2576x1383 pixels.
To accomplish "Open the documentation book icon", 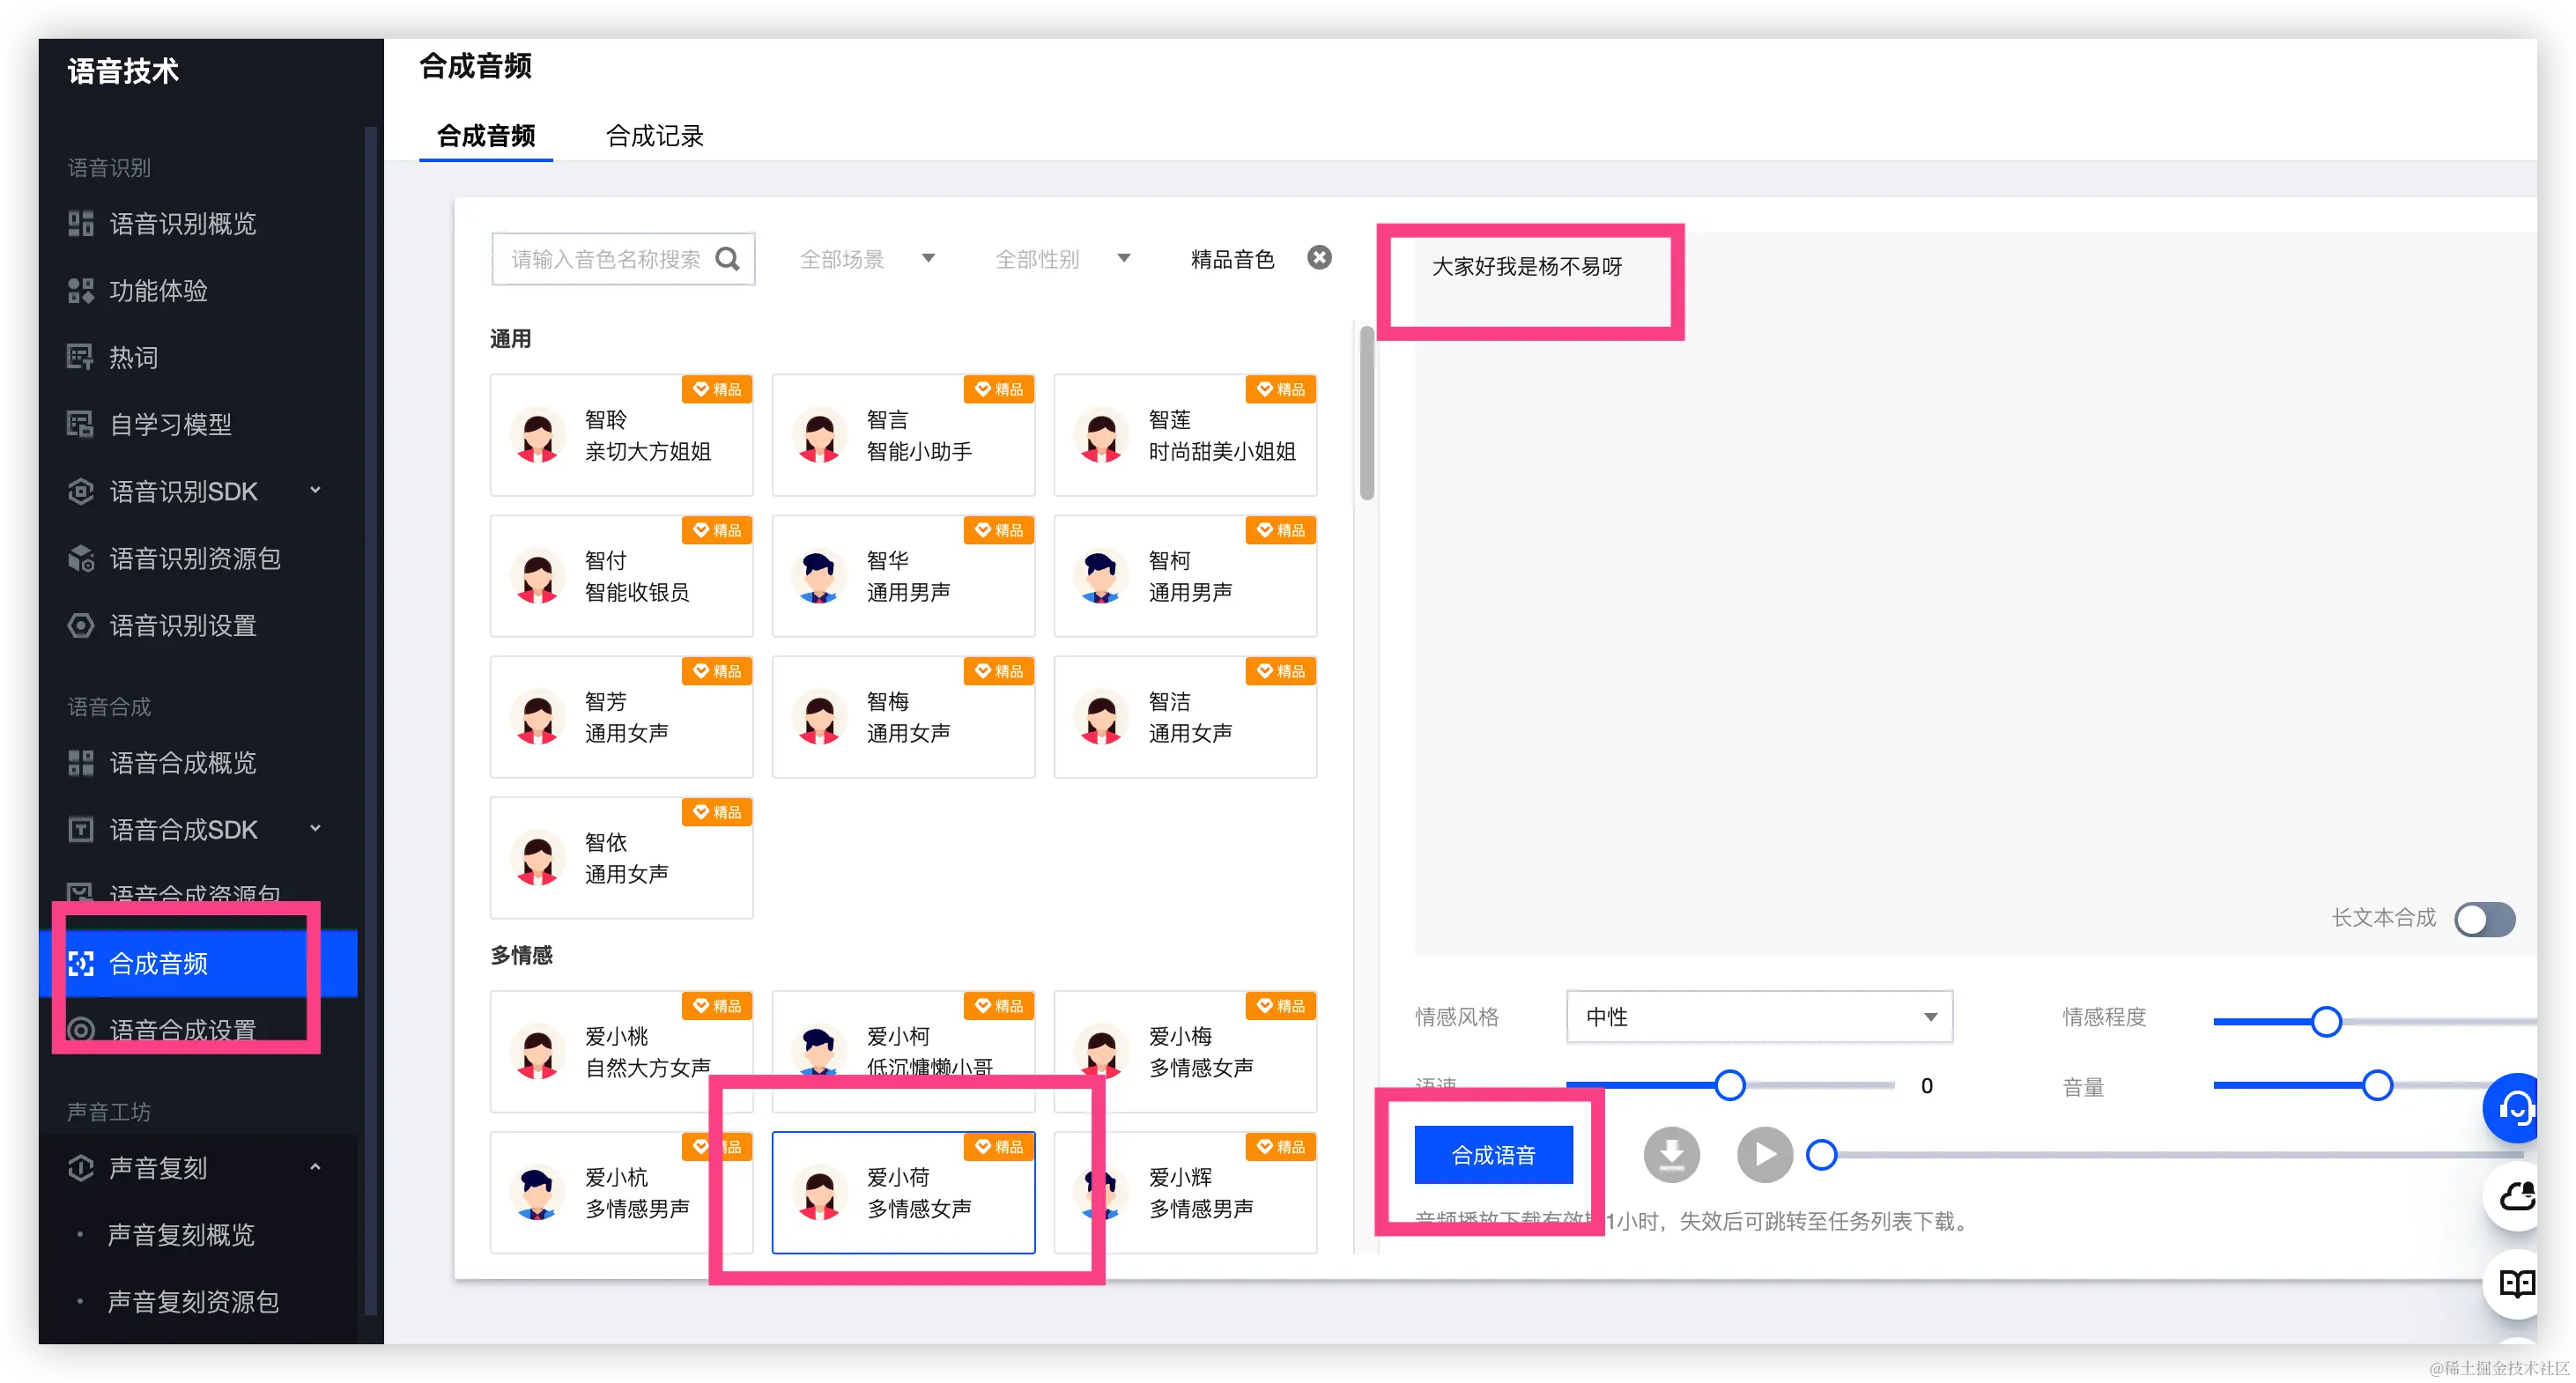I will (x=2516, y=1283).
